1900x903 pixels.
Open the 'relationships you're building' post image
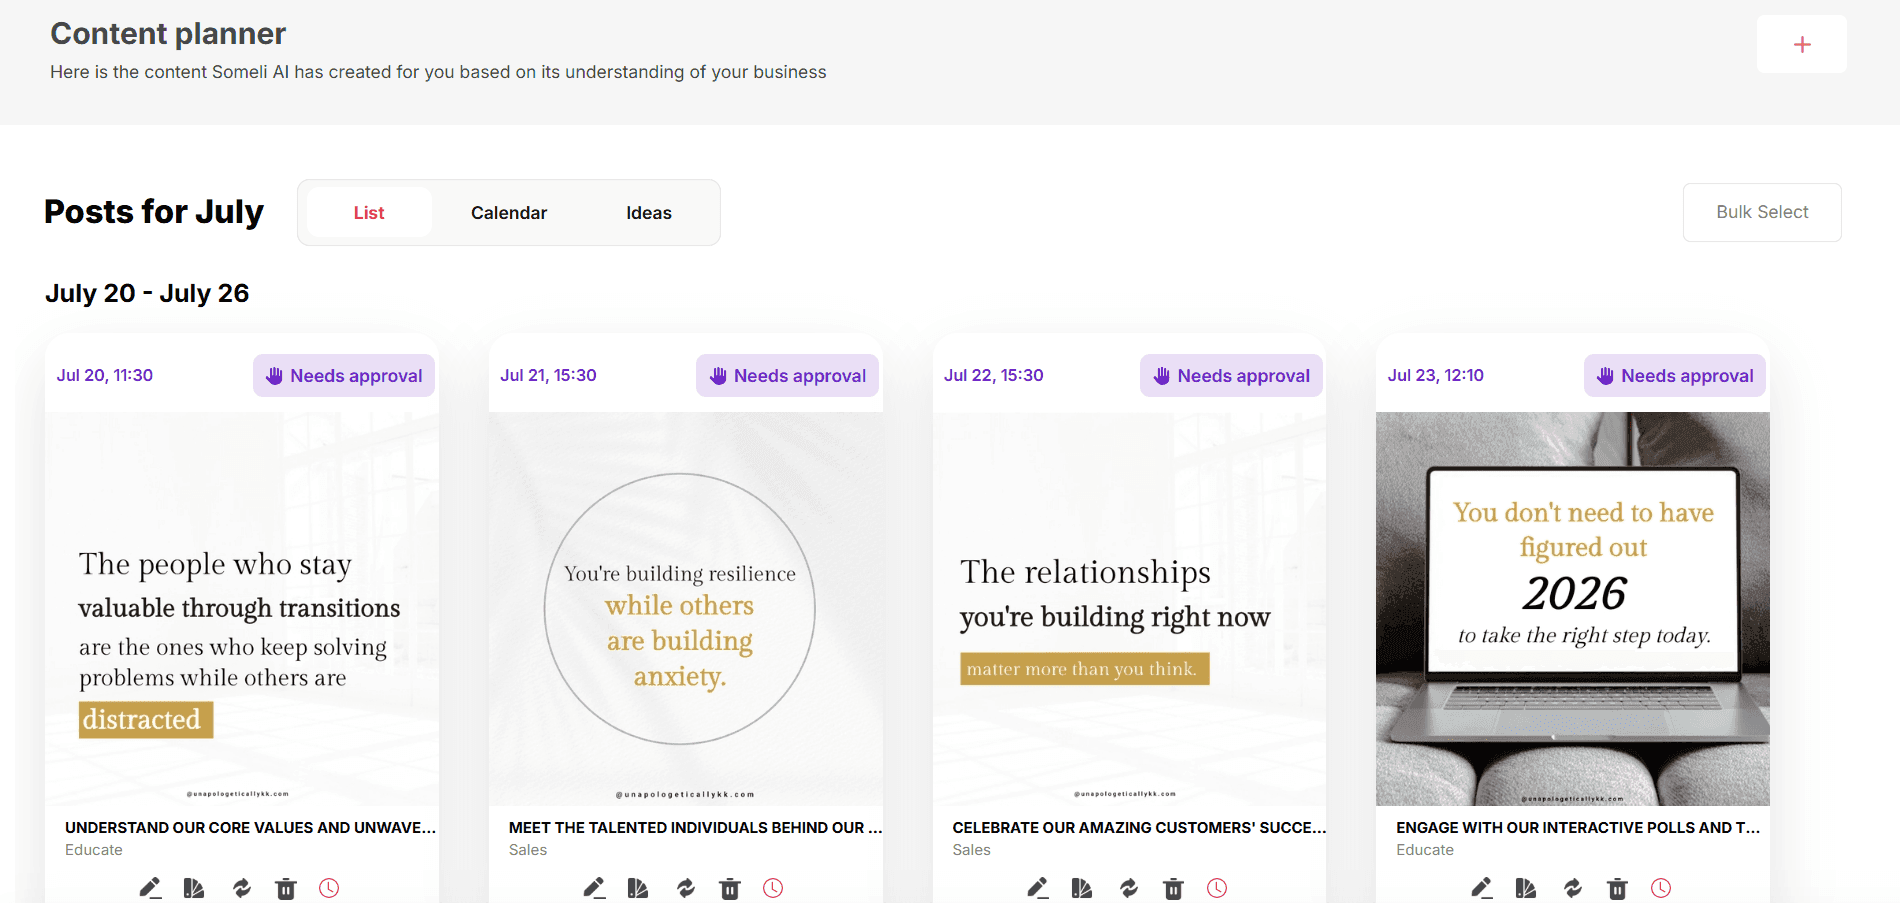tap(1130, 609)
